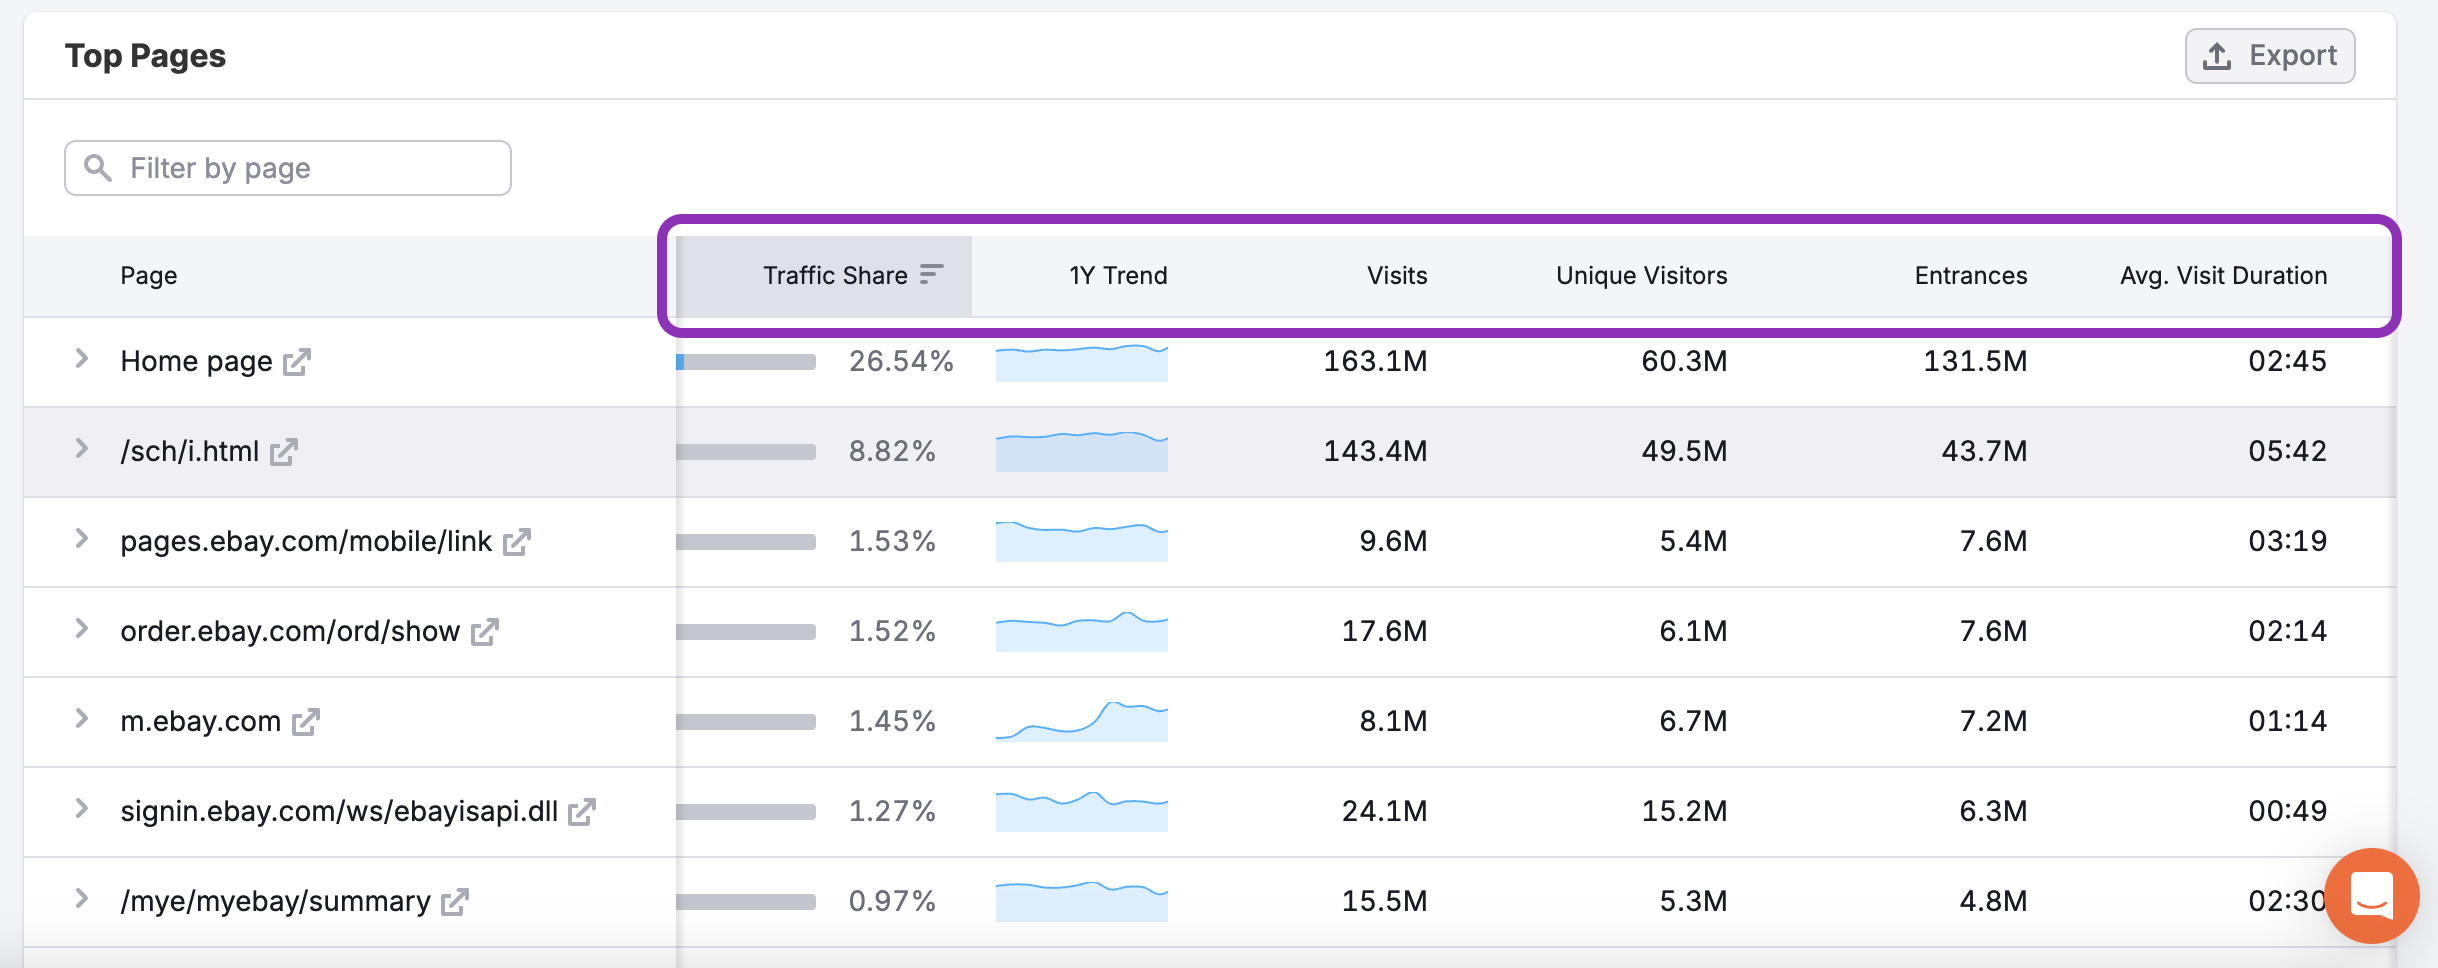Click the Export button
2438x968 pixels.
(2269, 56)
